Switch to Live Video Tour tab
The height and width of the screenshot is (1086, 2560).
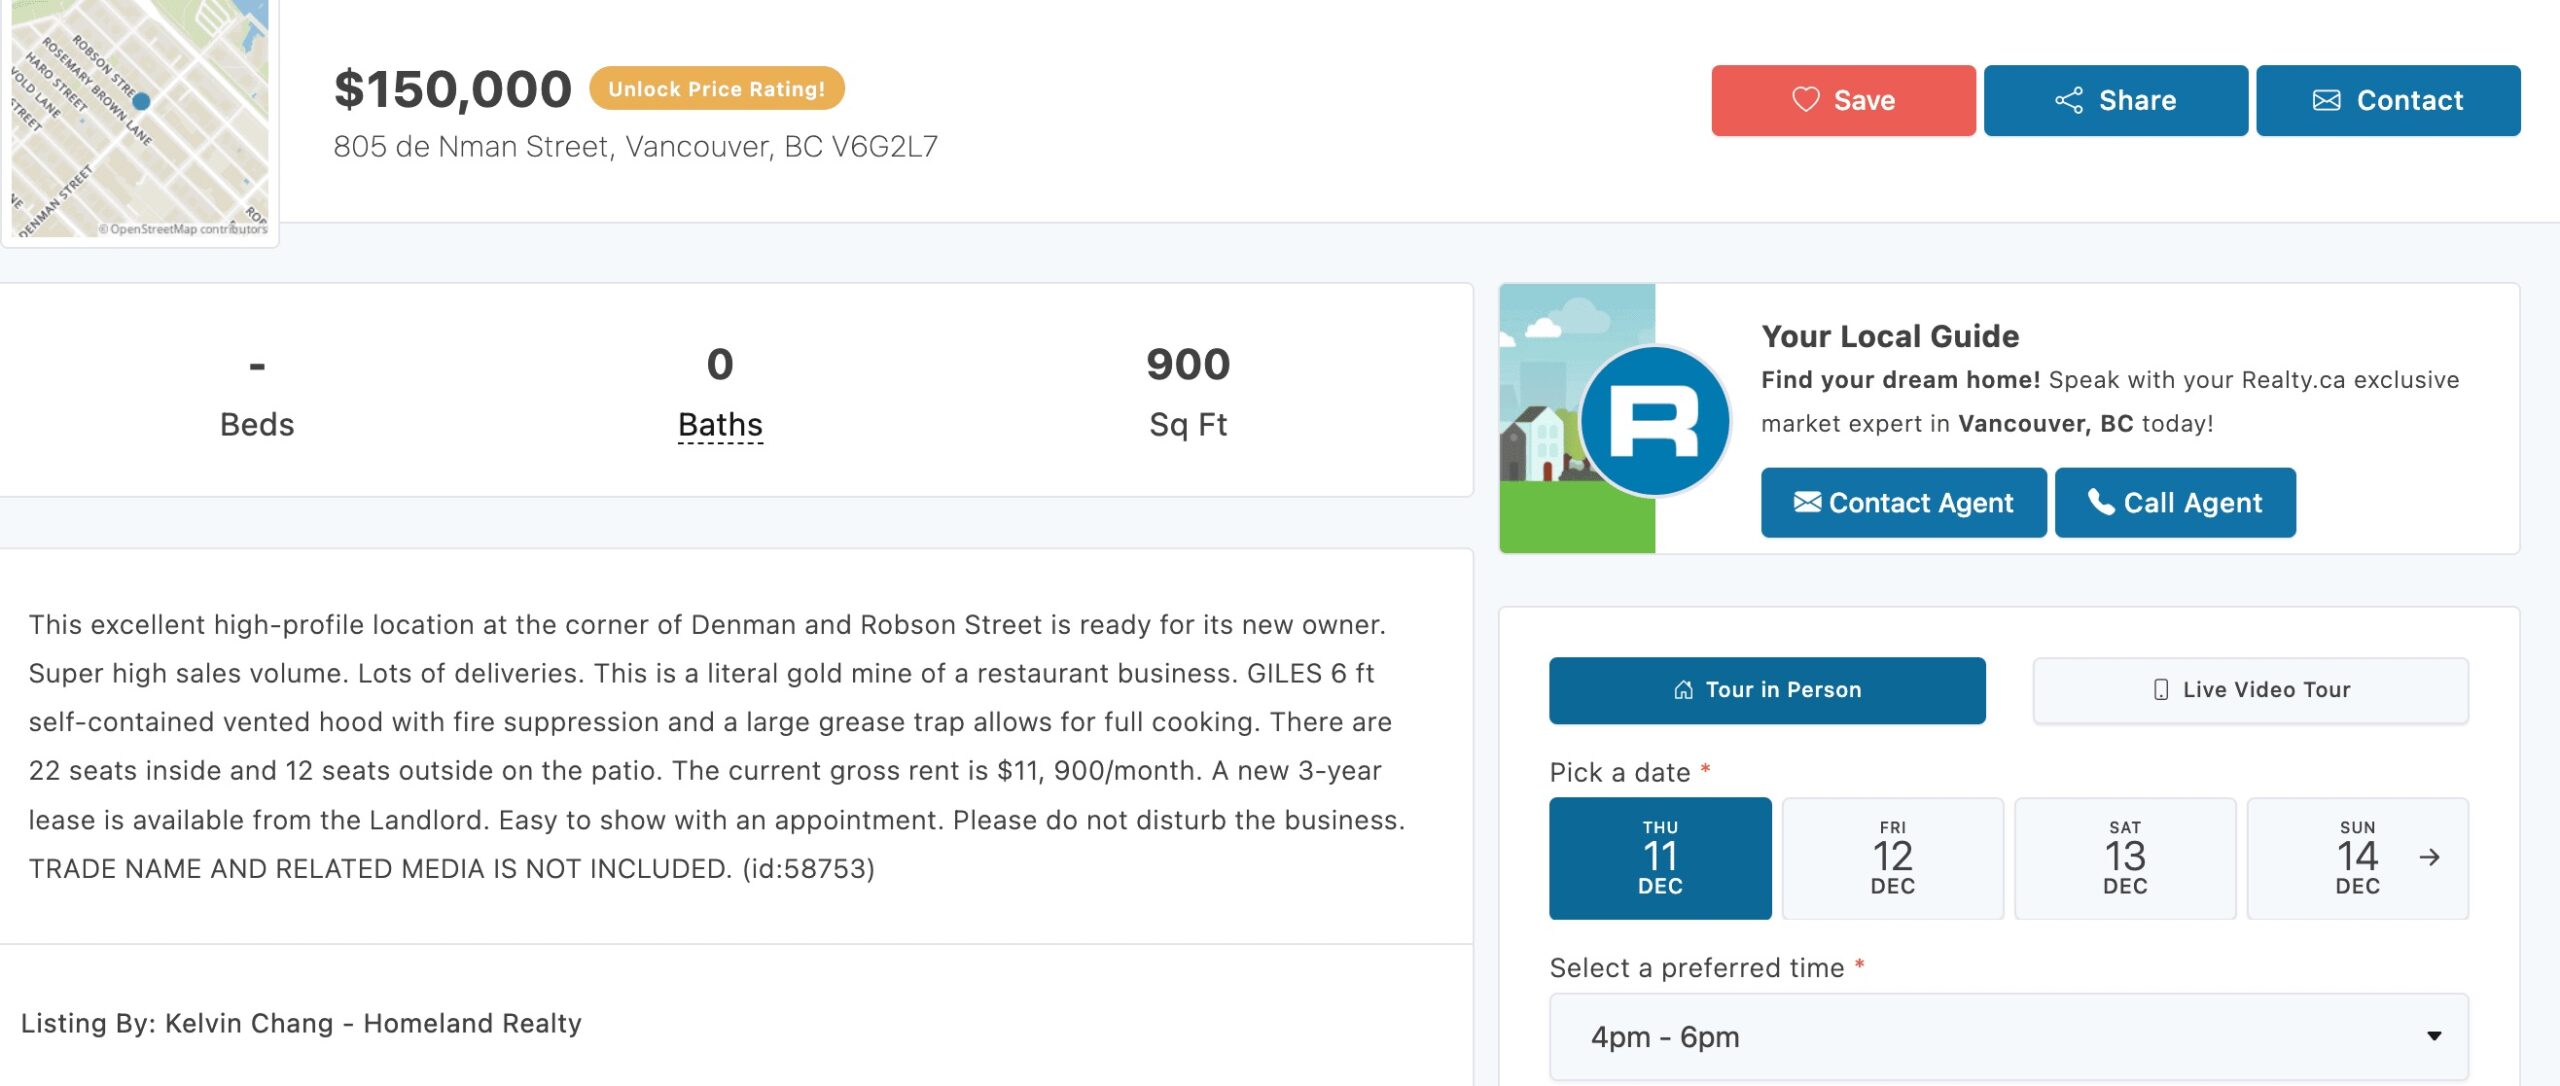[x=2250, y=690]
